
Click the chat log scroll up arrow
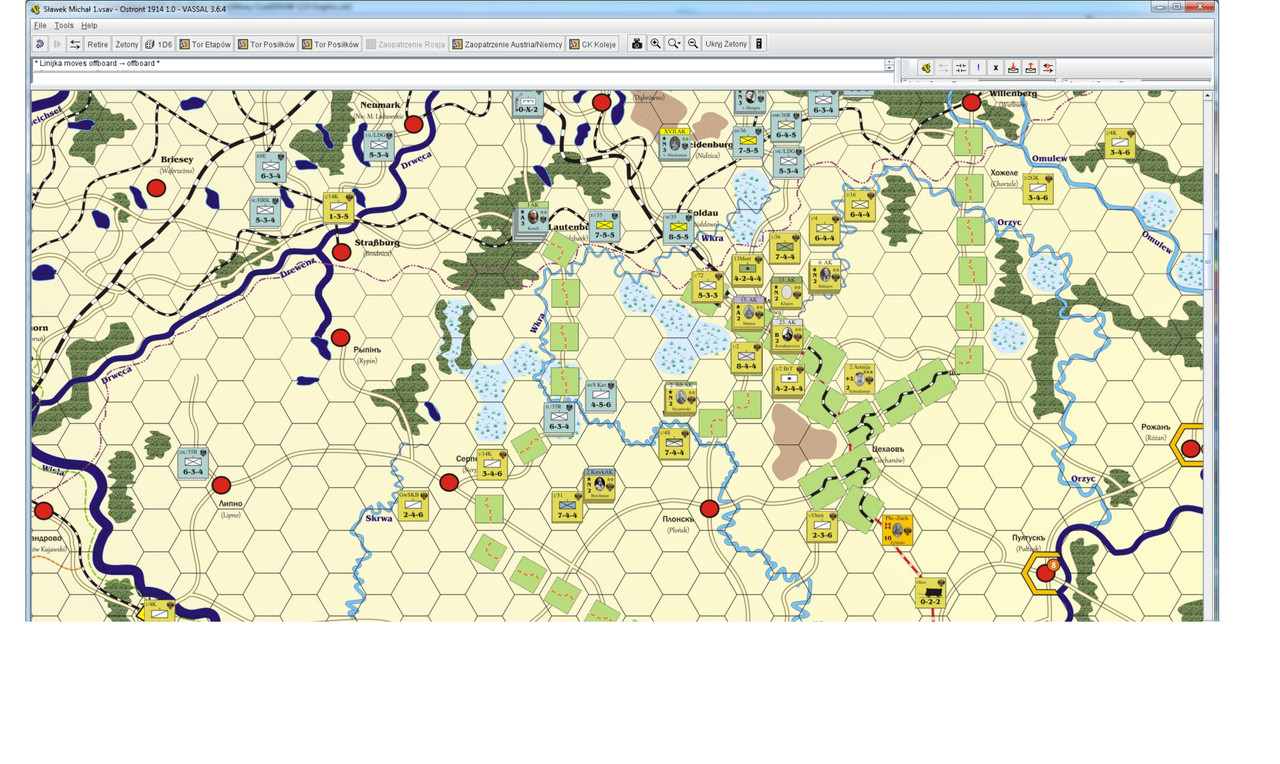tap(890, 62)
